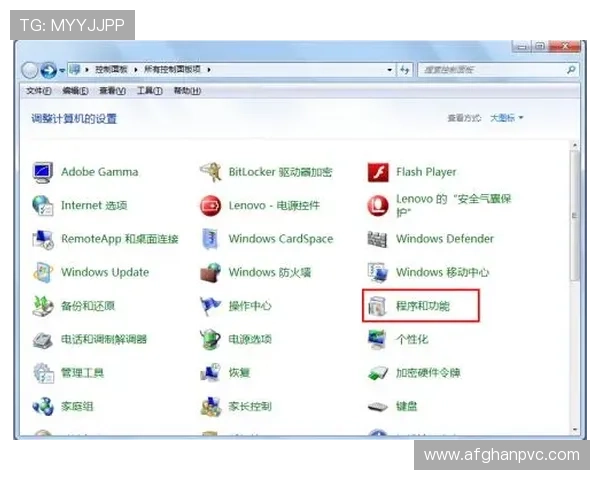Click the Internet 选项 text label
Viewport: 600px width, 480px height.
pyautogui.click(x=94, y=206)
